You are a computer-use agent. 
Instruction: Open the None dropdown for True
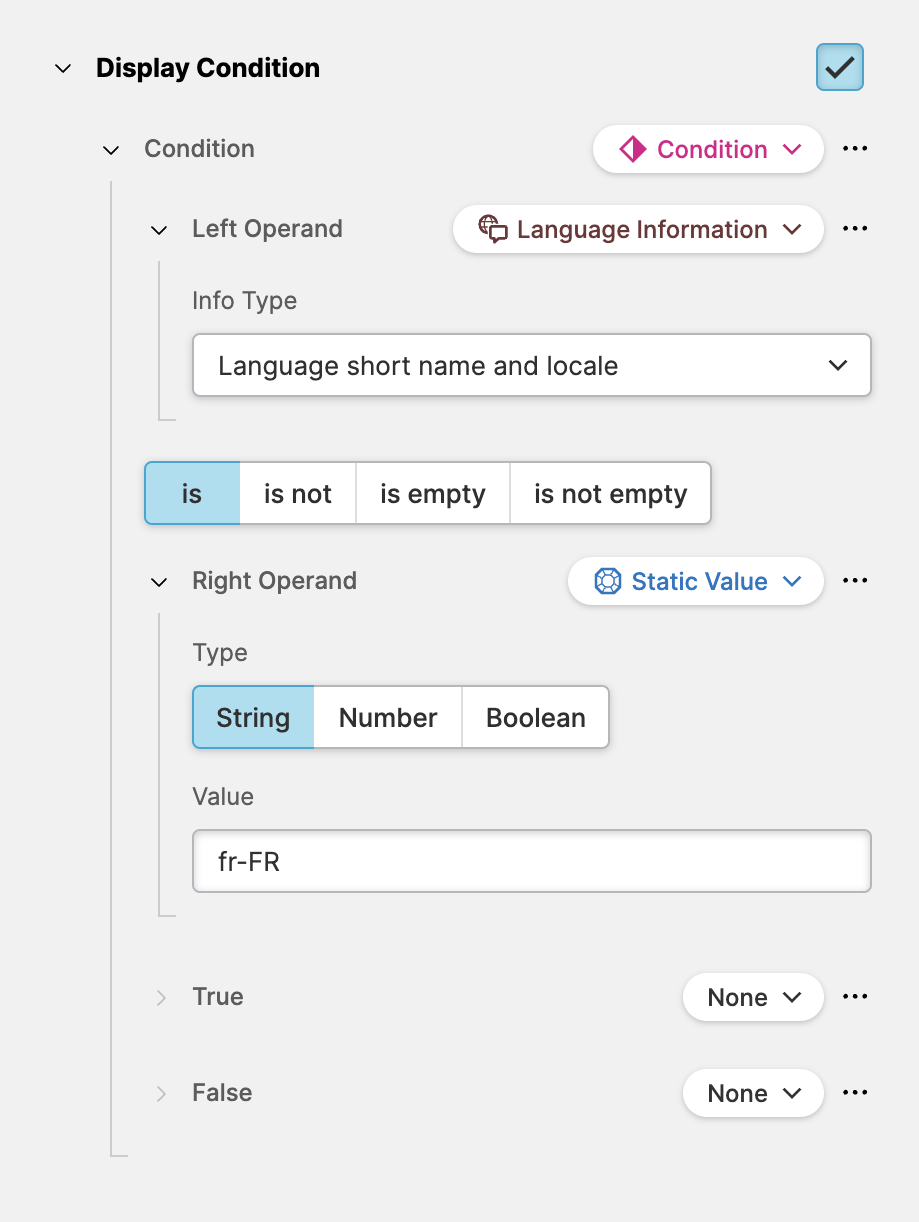tap(753, 997)
